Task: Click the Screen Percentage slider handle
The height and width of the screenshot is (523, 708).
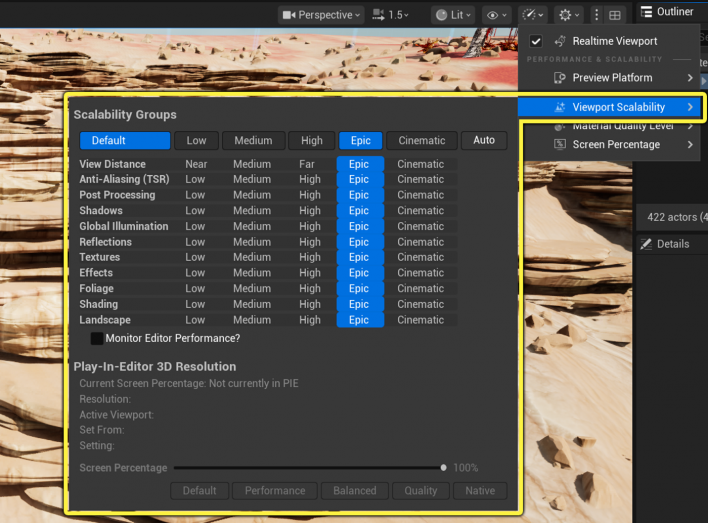Action: (x=443, y=468)
